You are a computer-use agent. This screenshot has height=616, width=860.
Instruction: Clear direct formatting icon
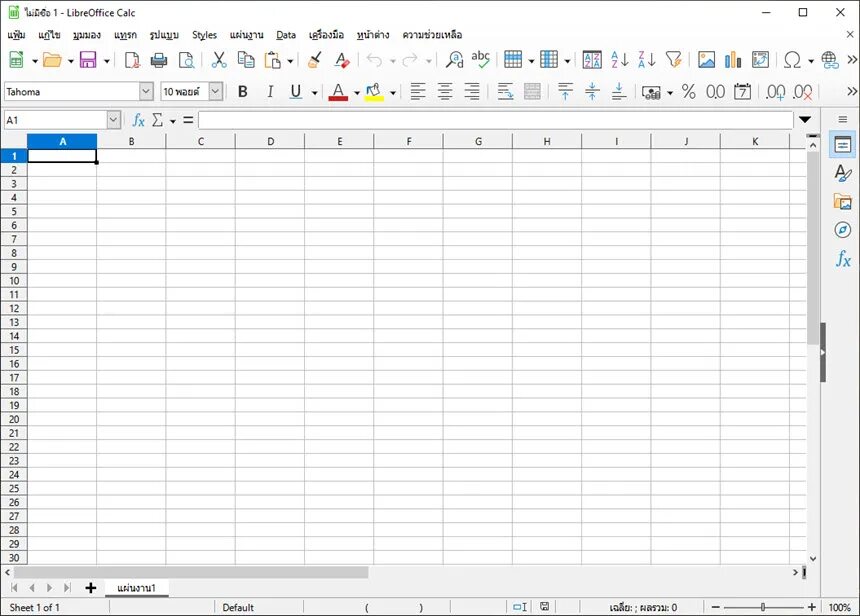click(x=342, y=60)
